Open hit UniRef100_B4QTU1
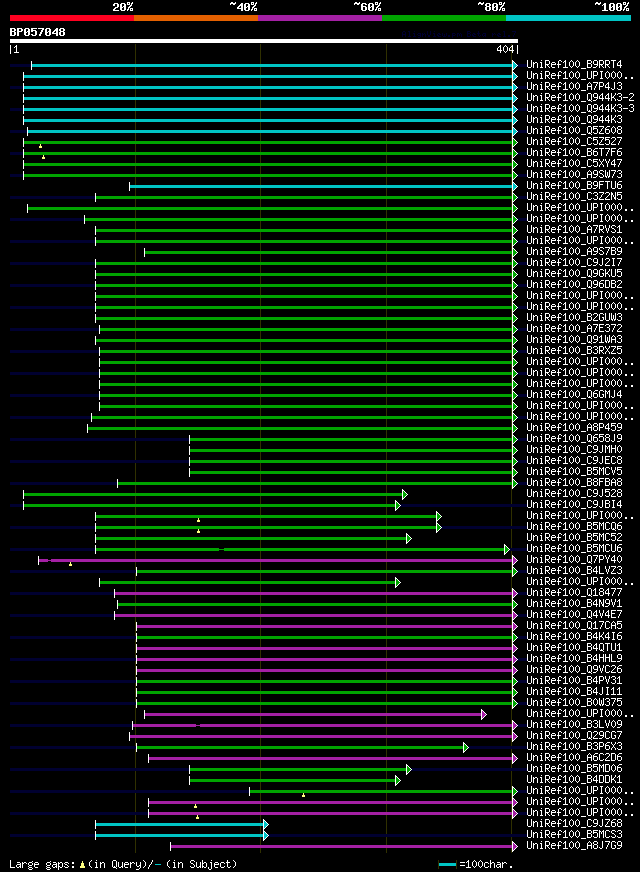 coord(574,648)
